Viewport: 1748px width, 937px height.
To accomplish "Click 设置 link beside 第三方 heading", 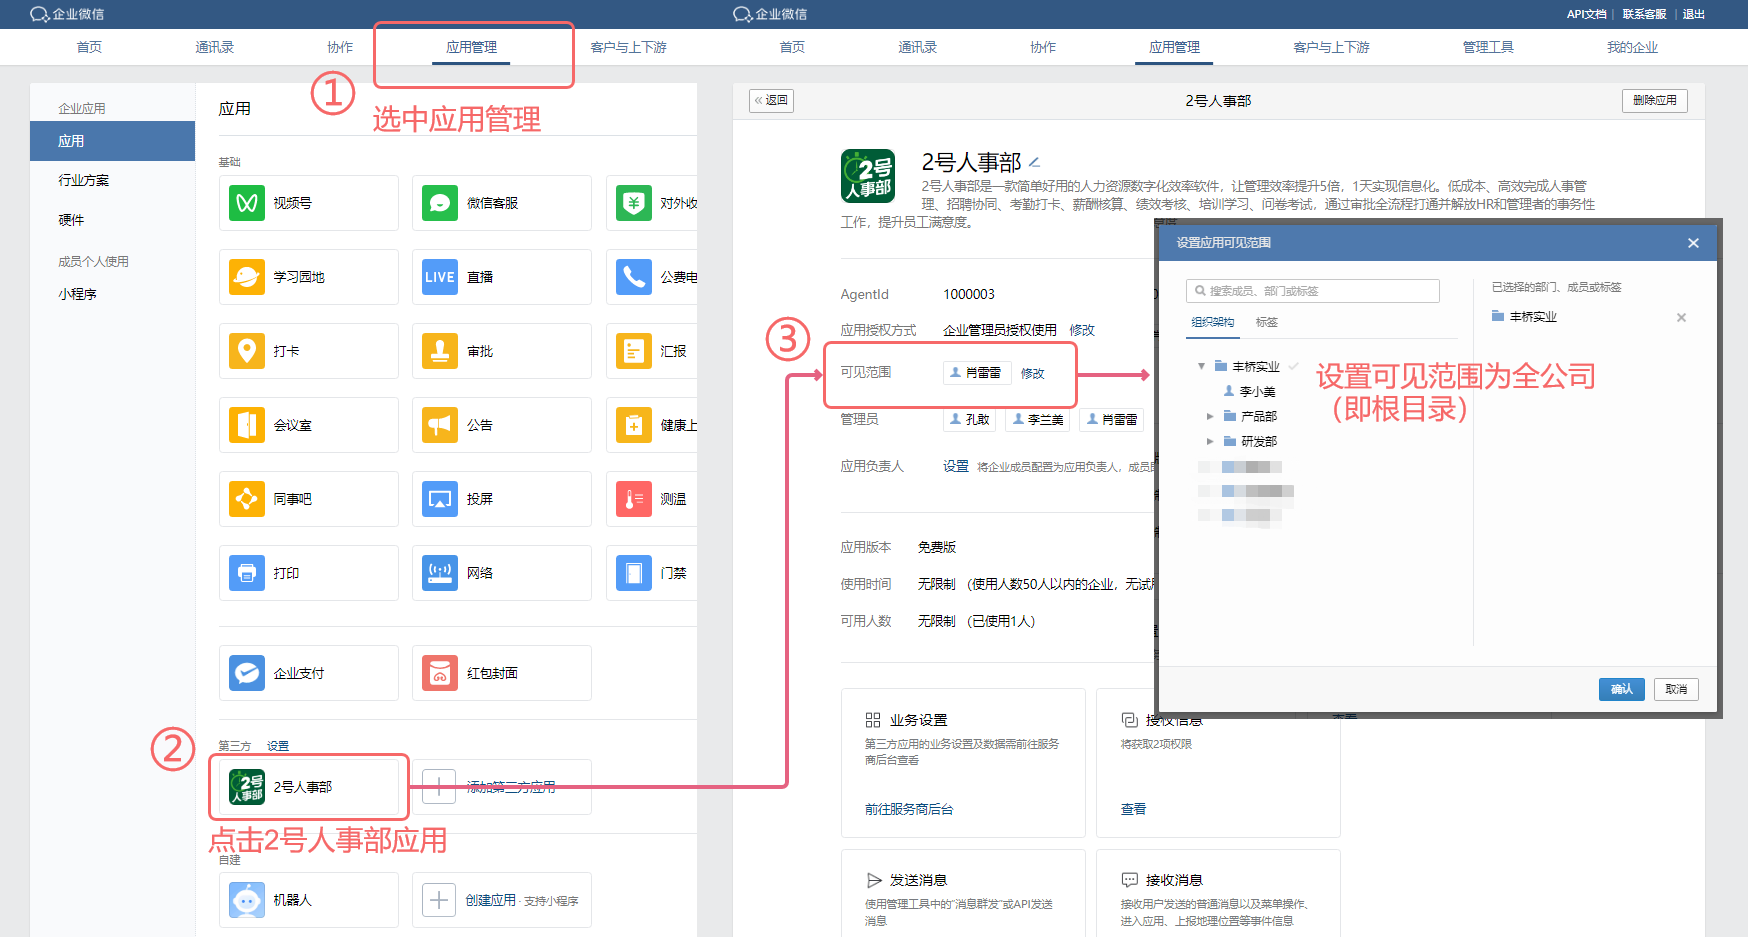I will click(x=277, y=746).
